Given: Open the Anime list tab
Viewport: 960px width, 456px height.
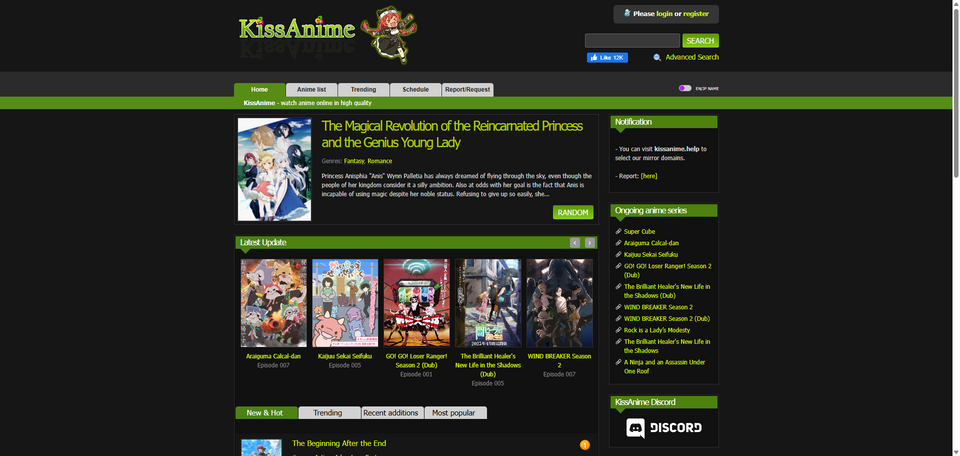Looking at the screenshot, I should pyautogui.click(x=312, y=90).
